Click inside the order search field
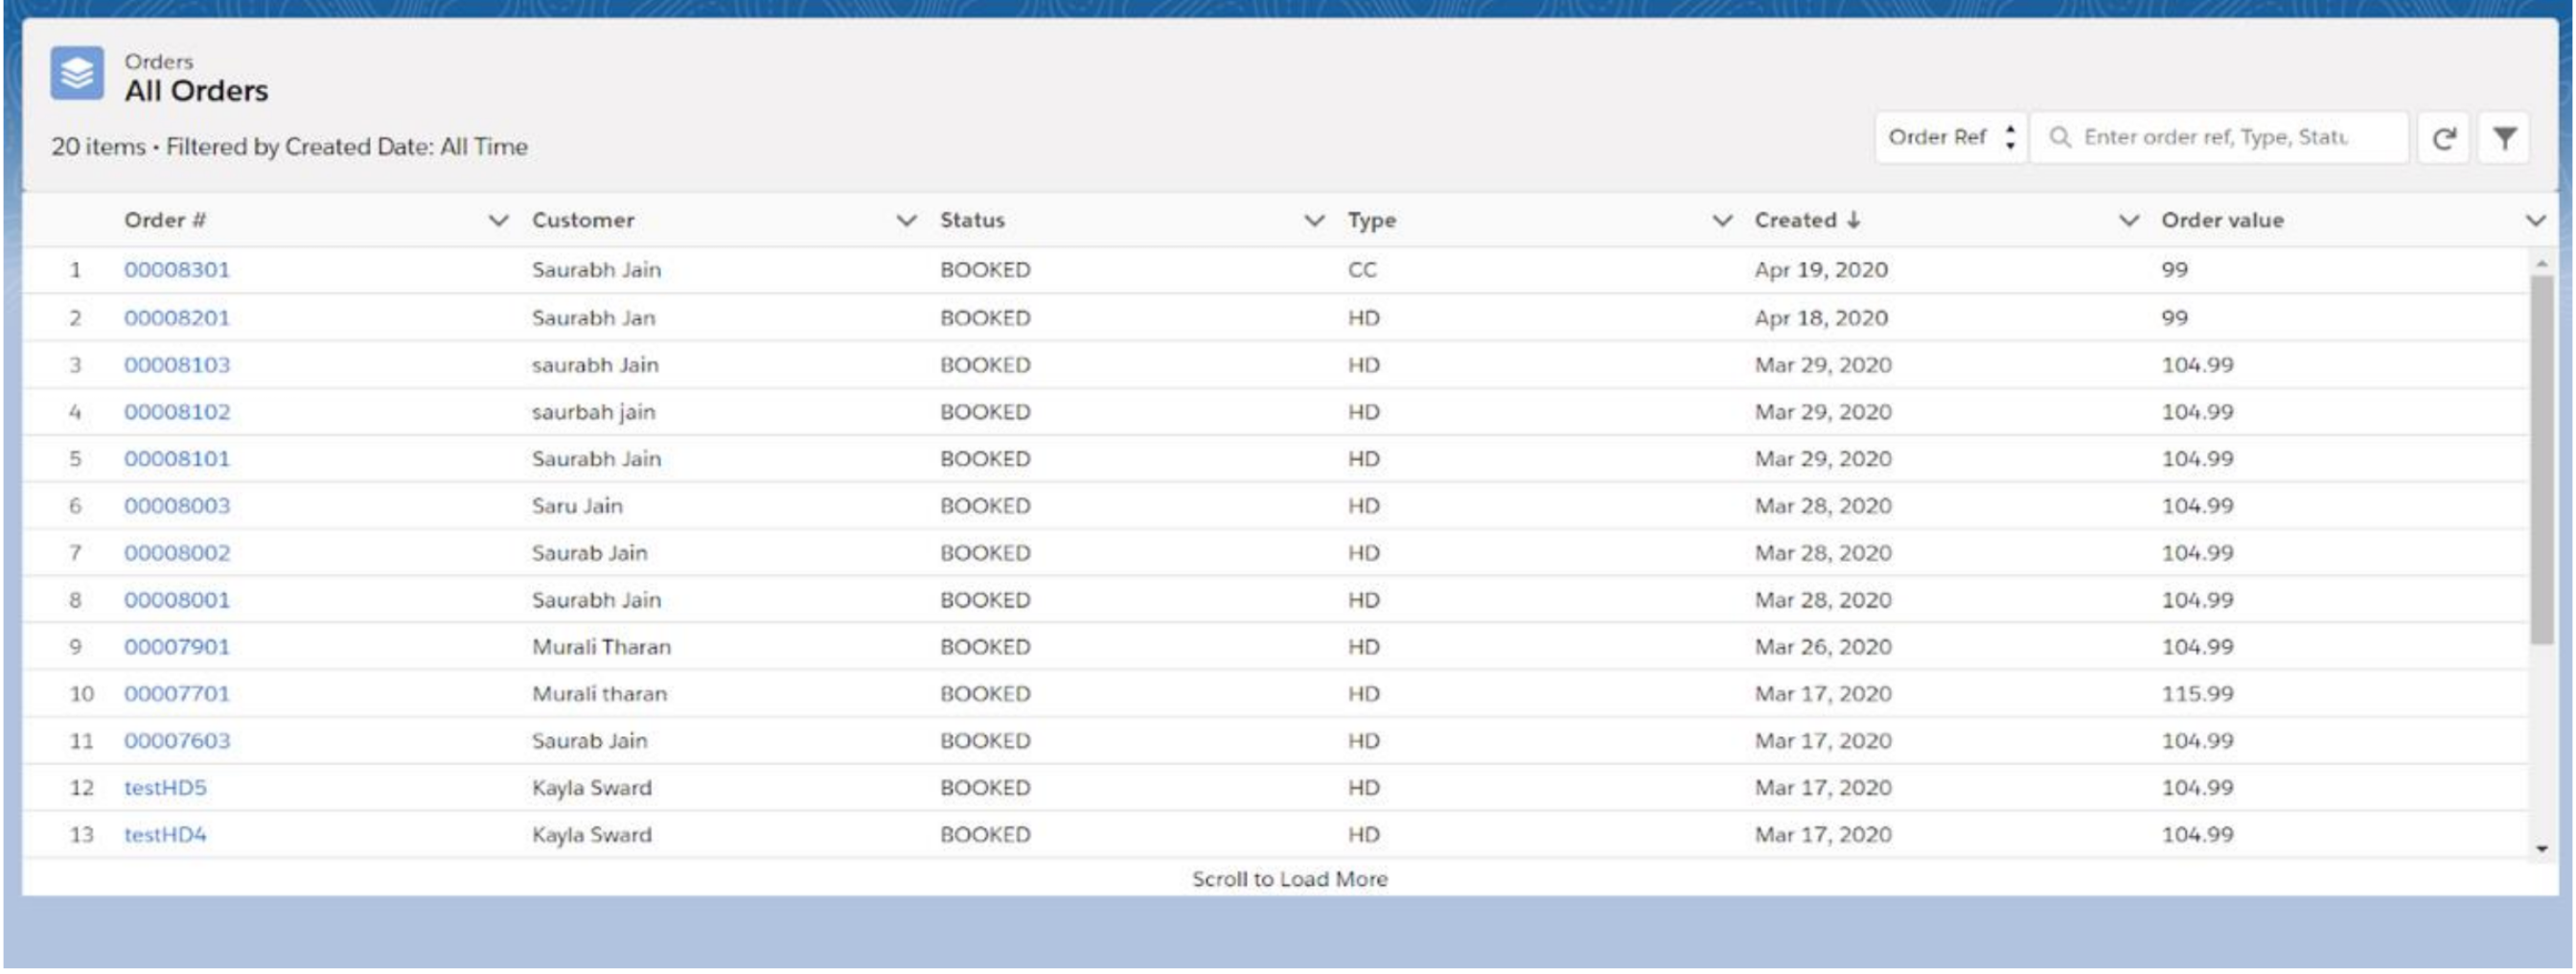This screenshot has height=974, width=2576. (2220, 137)
